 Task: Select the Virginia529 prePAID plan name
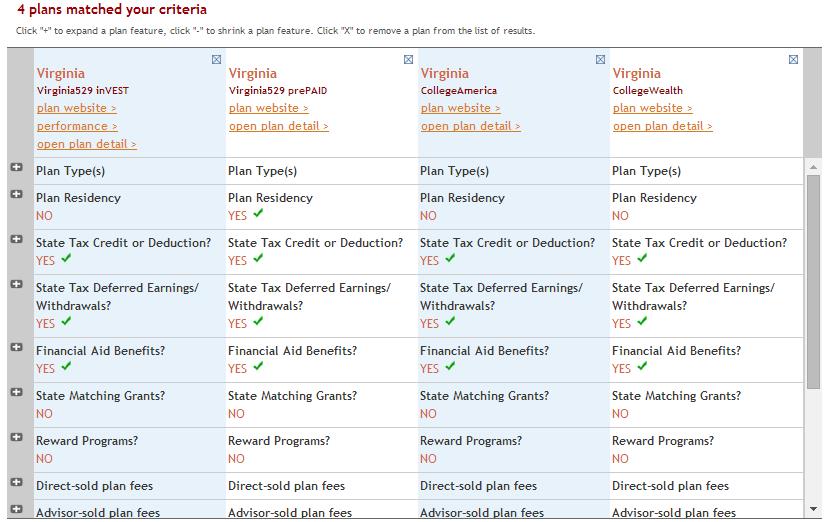click(x=278, y=91)
